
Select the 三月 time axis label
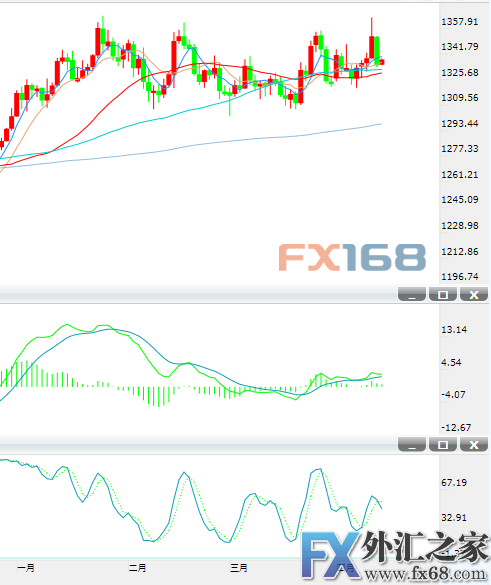pyautogui.click(x=239, y=568)
